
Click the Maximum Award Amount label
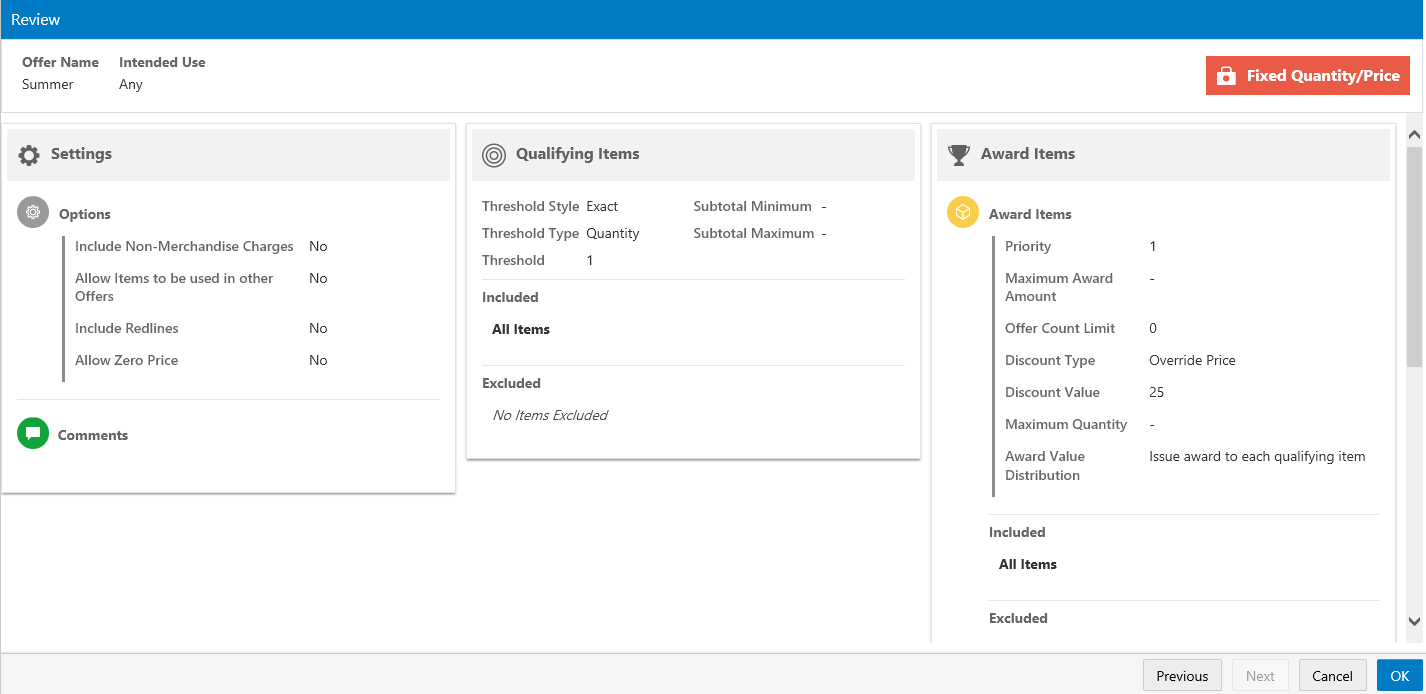1059,287
